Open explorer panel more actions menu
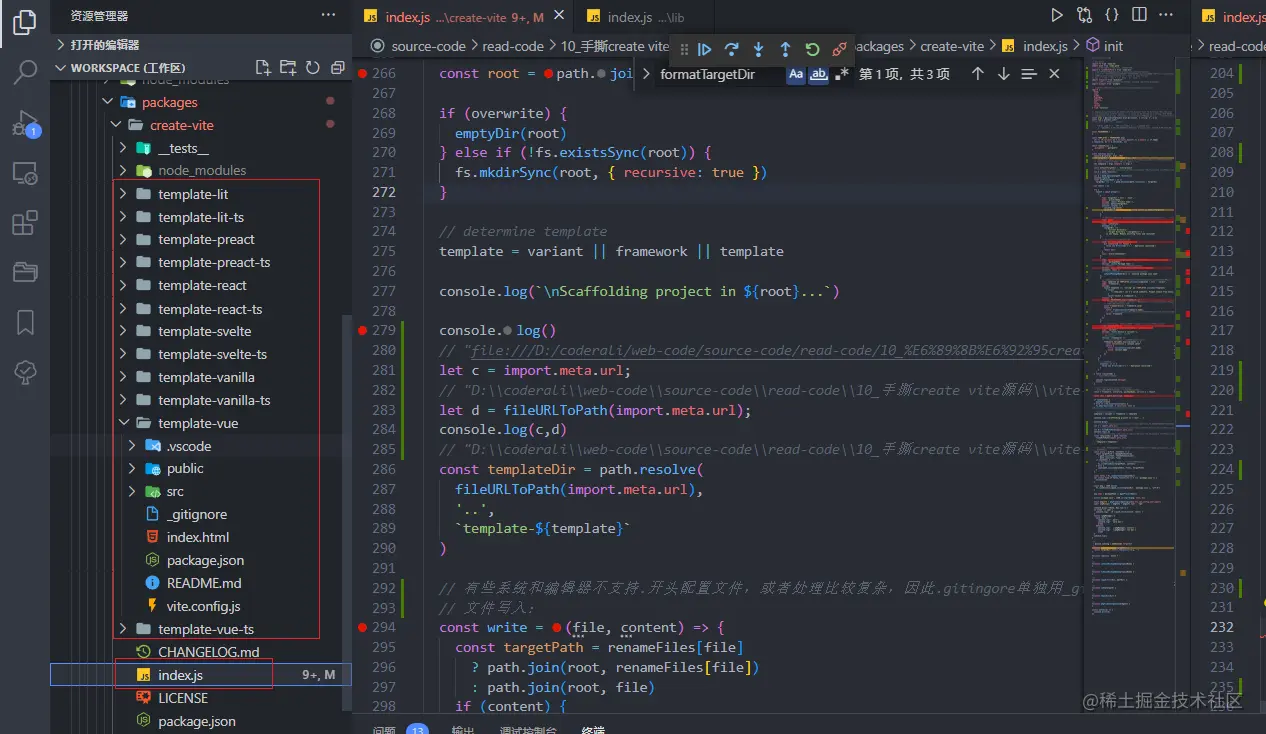This screenshot has height=734, width=1266. coord(328,15)
